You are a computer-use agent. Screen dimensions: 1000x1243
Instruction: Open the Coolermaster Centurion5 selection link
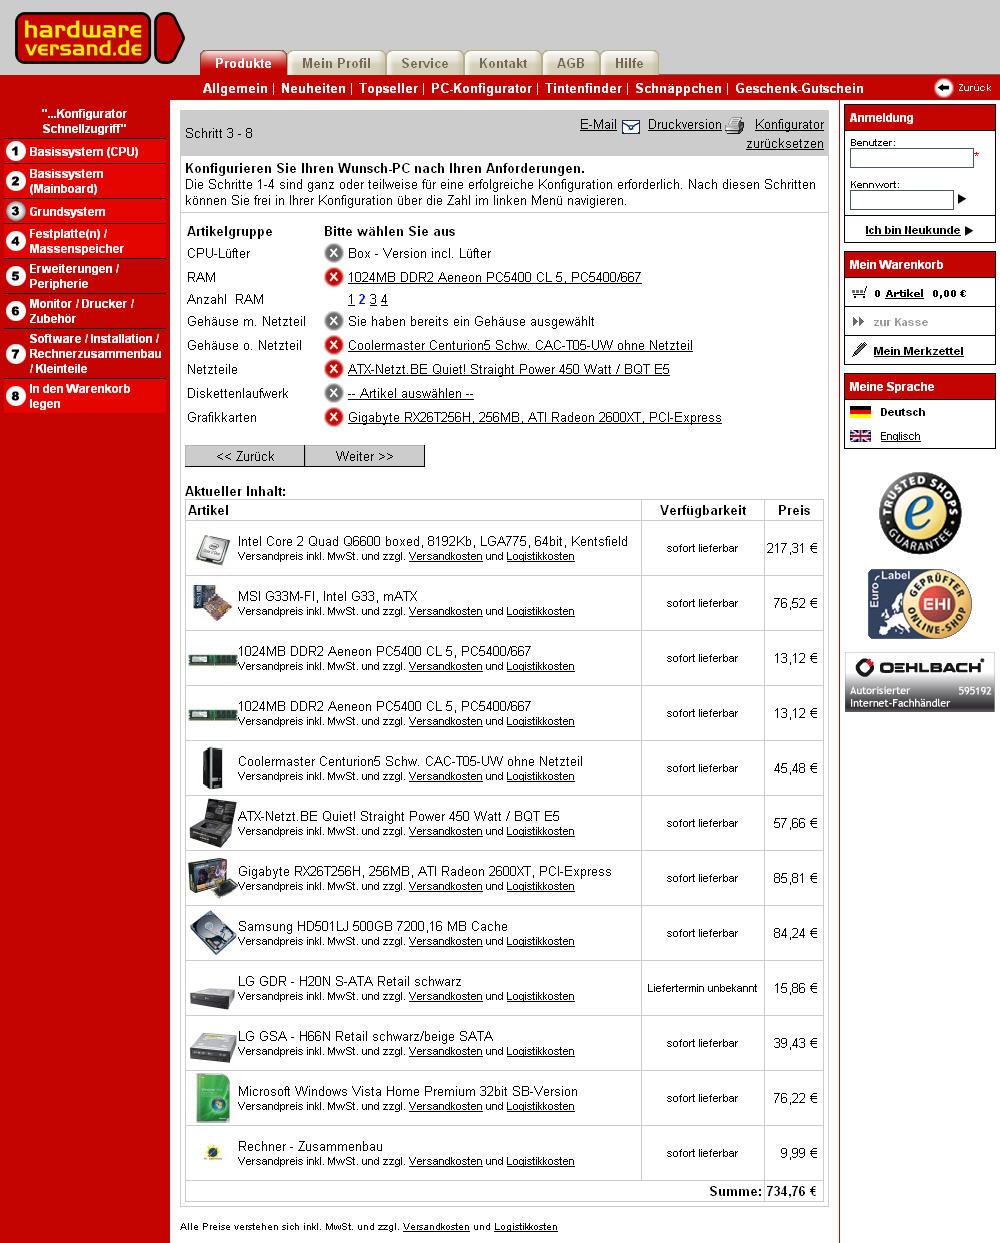coord(520,345)
